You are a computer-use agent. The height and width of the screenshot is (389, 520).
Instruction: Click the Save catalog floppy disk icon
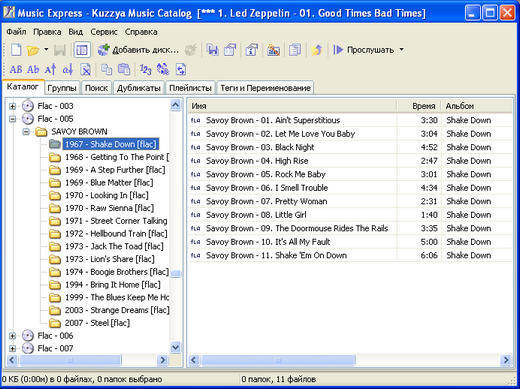[60, 50]
